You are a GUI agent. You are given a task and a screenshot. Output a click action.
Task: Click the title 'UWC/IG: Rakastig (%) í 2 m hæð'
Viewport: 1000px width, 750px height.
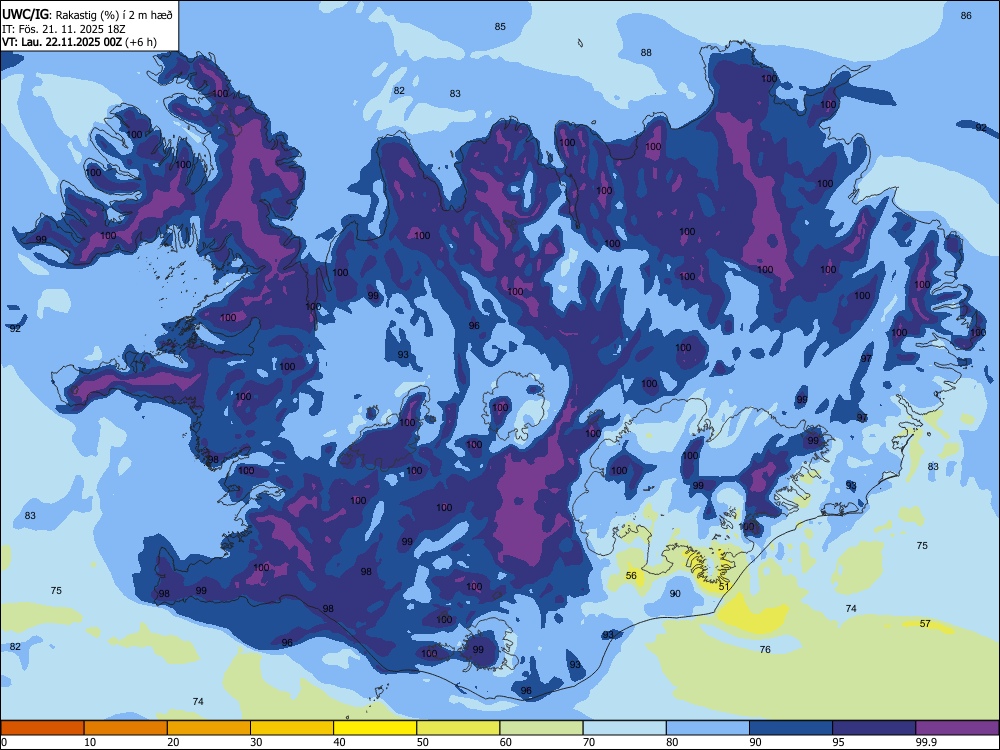[x=87, y=14]
